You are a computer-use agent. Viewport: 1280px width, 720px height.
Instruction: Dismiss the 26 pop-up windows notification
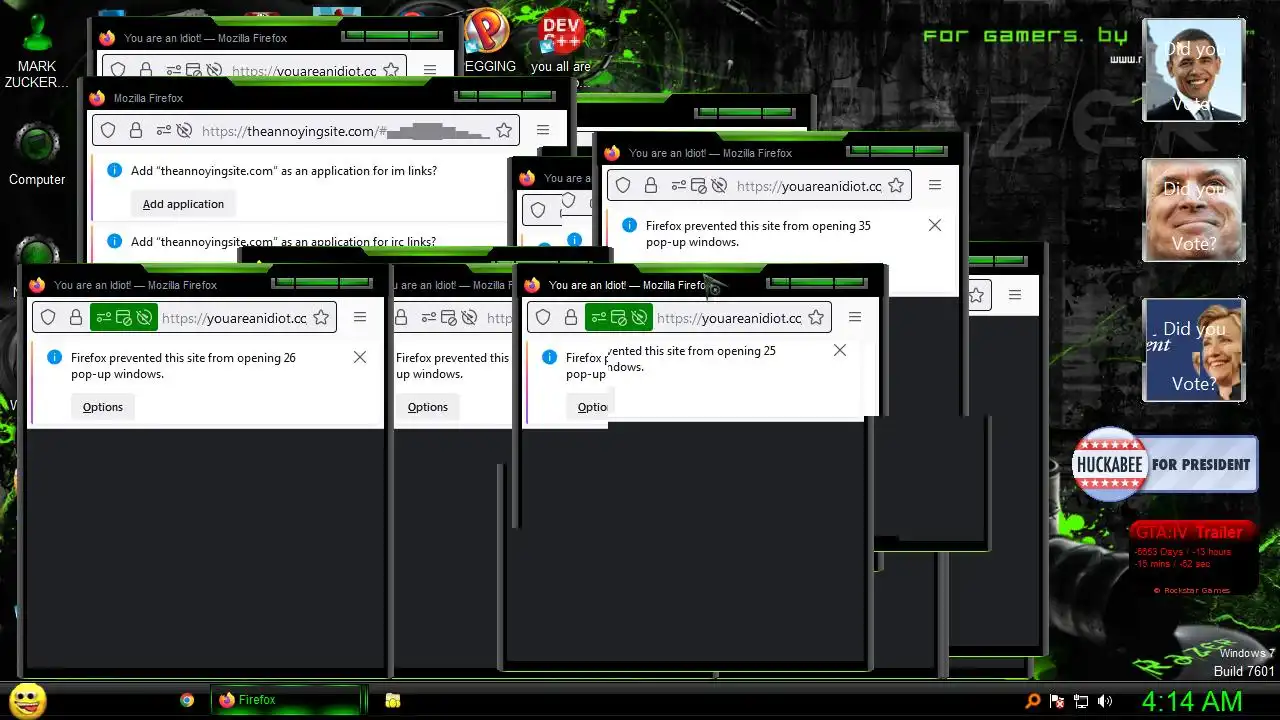pyautogui.click(x=360, y=357)
